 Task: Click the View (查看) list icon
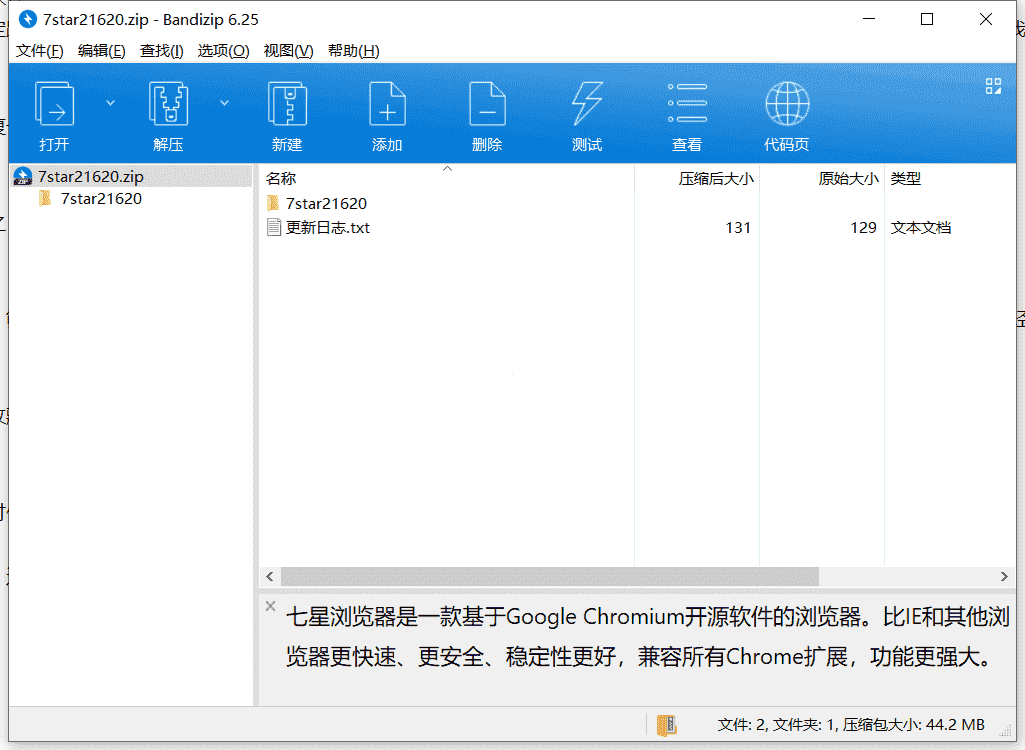point(687,103)
